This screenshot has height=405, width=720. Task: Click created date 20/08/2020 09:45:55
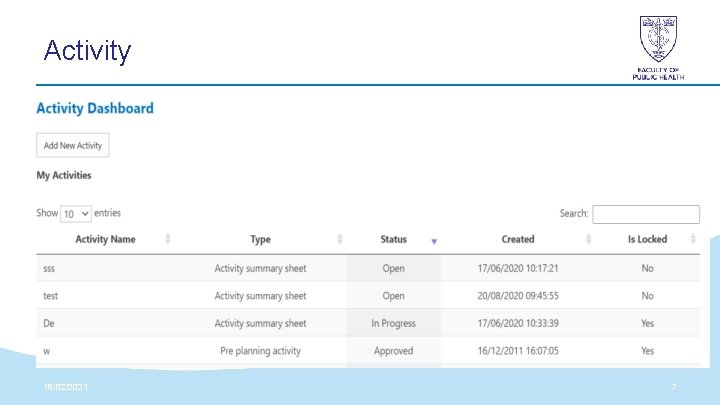(x=518, y=296)
